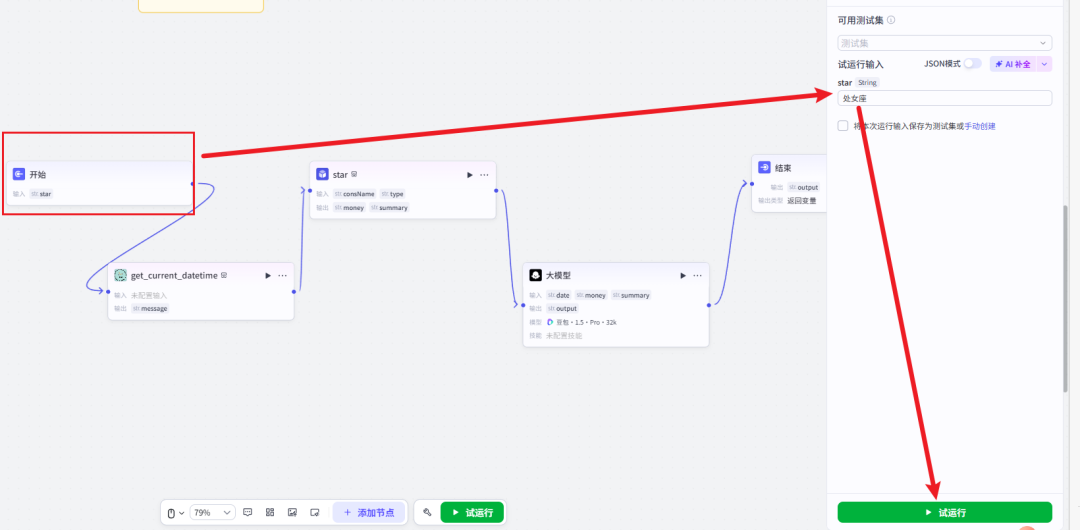Click output tag in 大模型 node
This screenshot has width=1080, height=530.
[563, 308]
